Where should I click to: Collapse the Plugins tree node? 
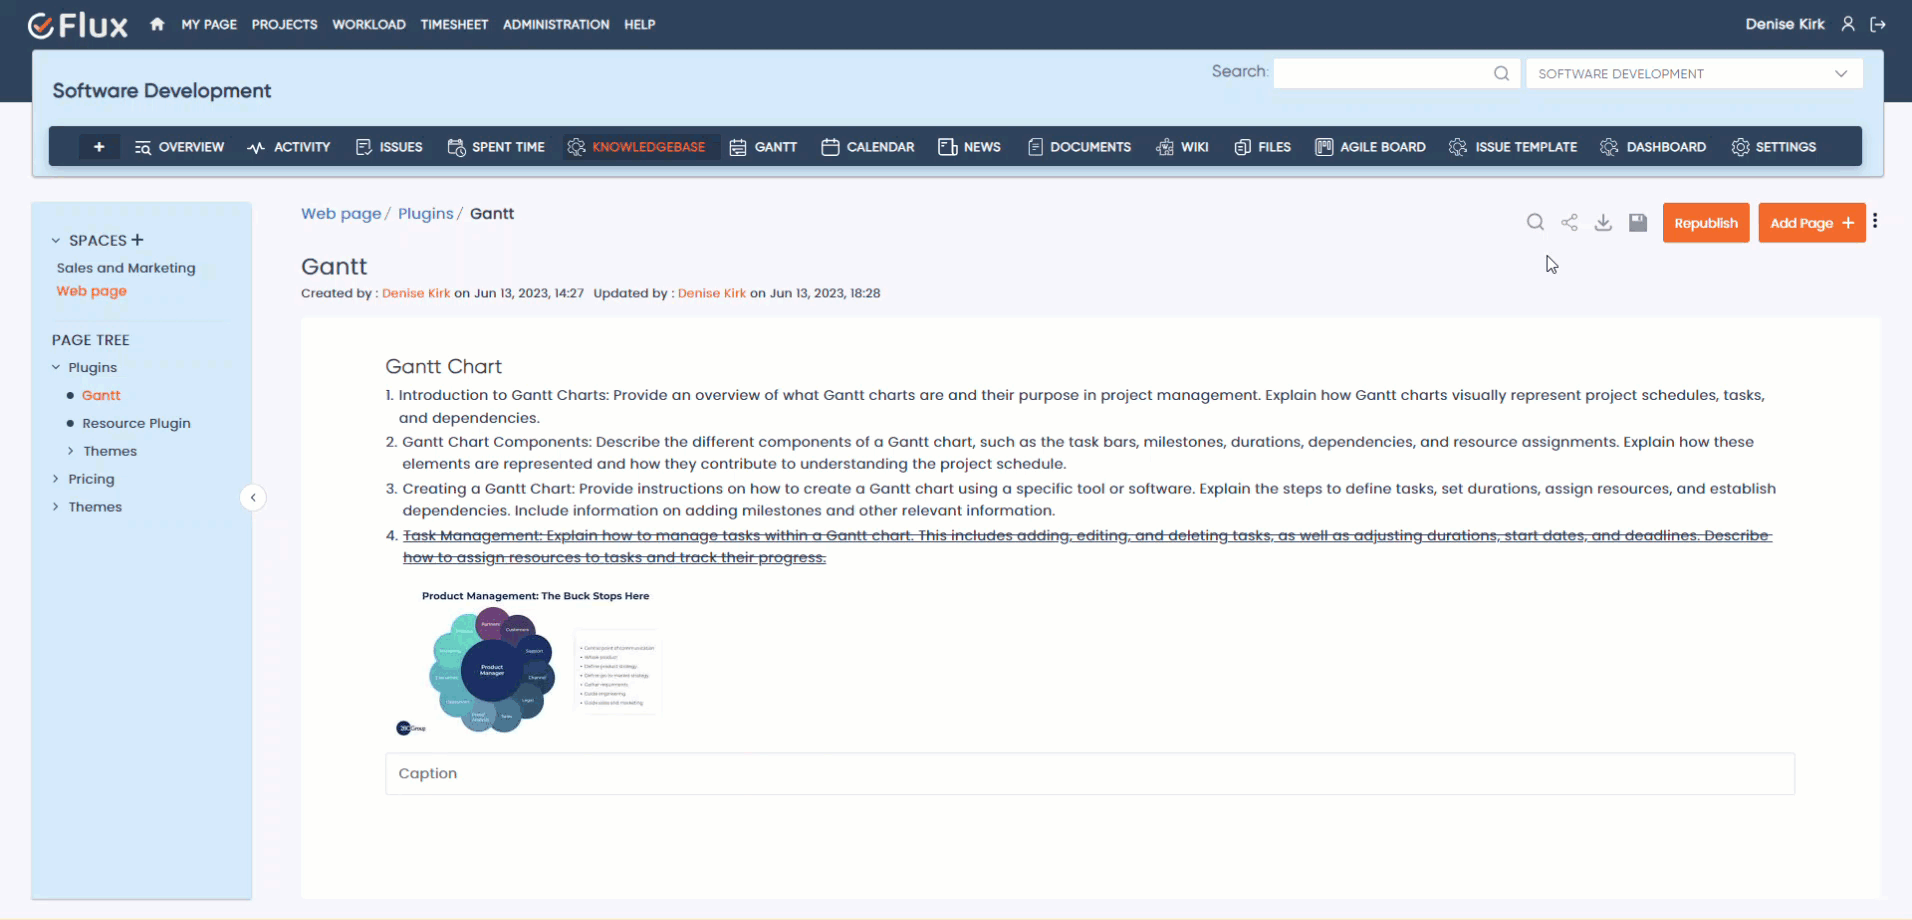(56, 368)
